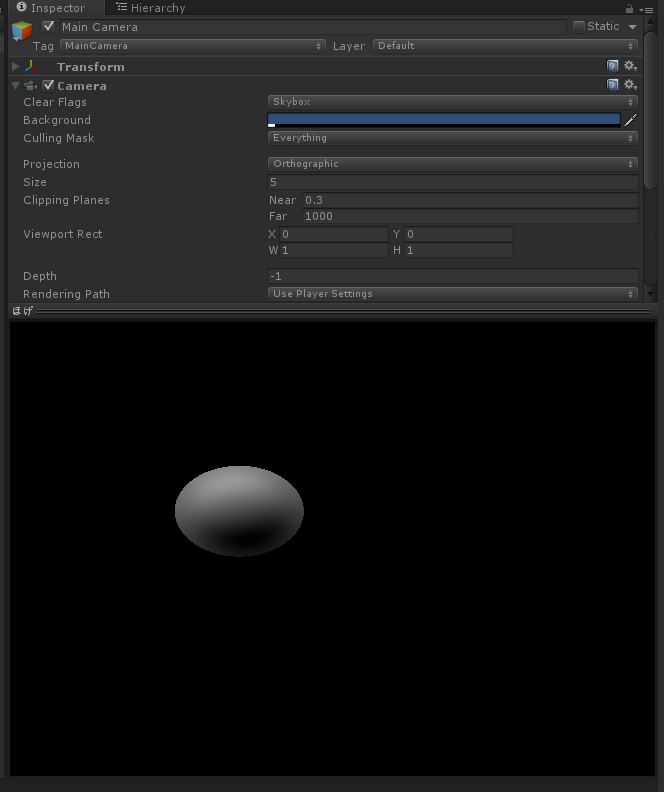Click the Camera component title
The width and height of the screenshot is (664, 792).
click(x=82, y=86)
